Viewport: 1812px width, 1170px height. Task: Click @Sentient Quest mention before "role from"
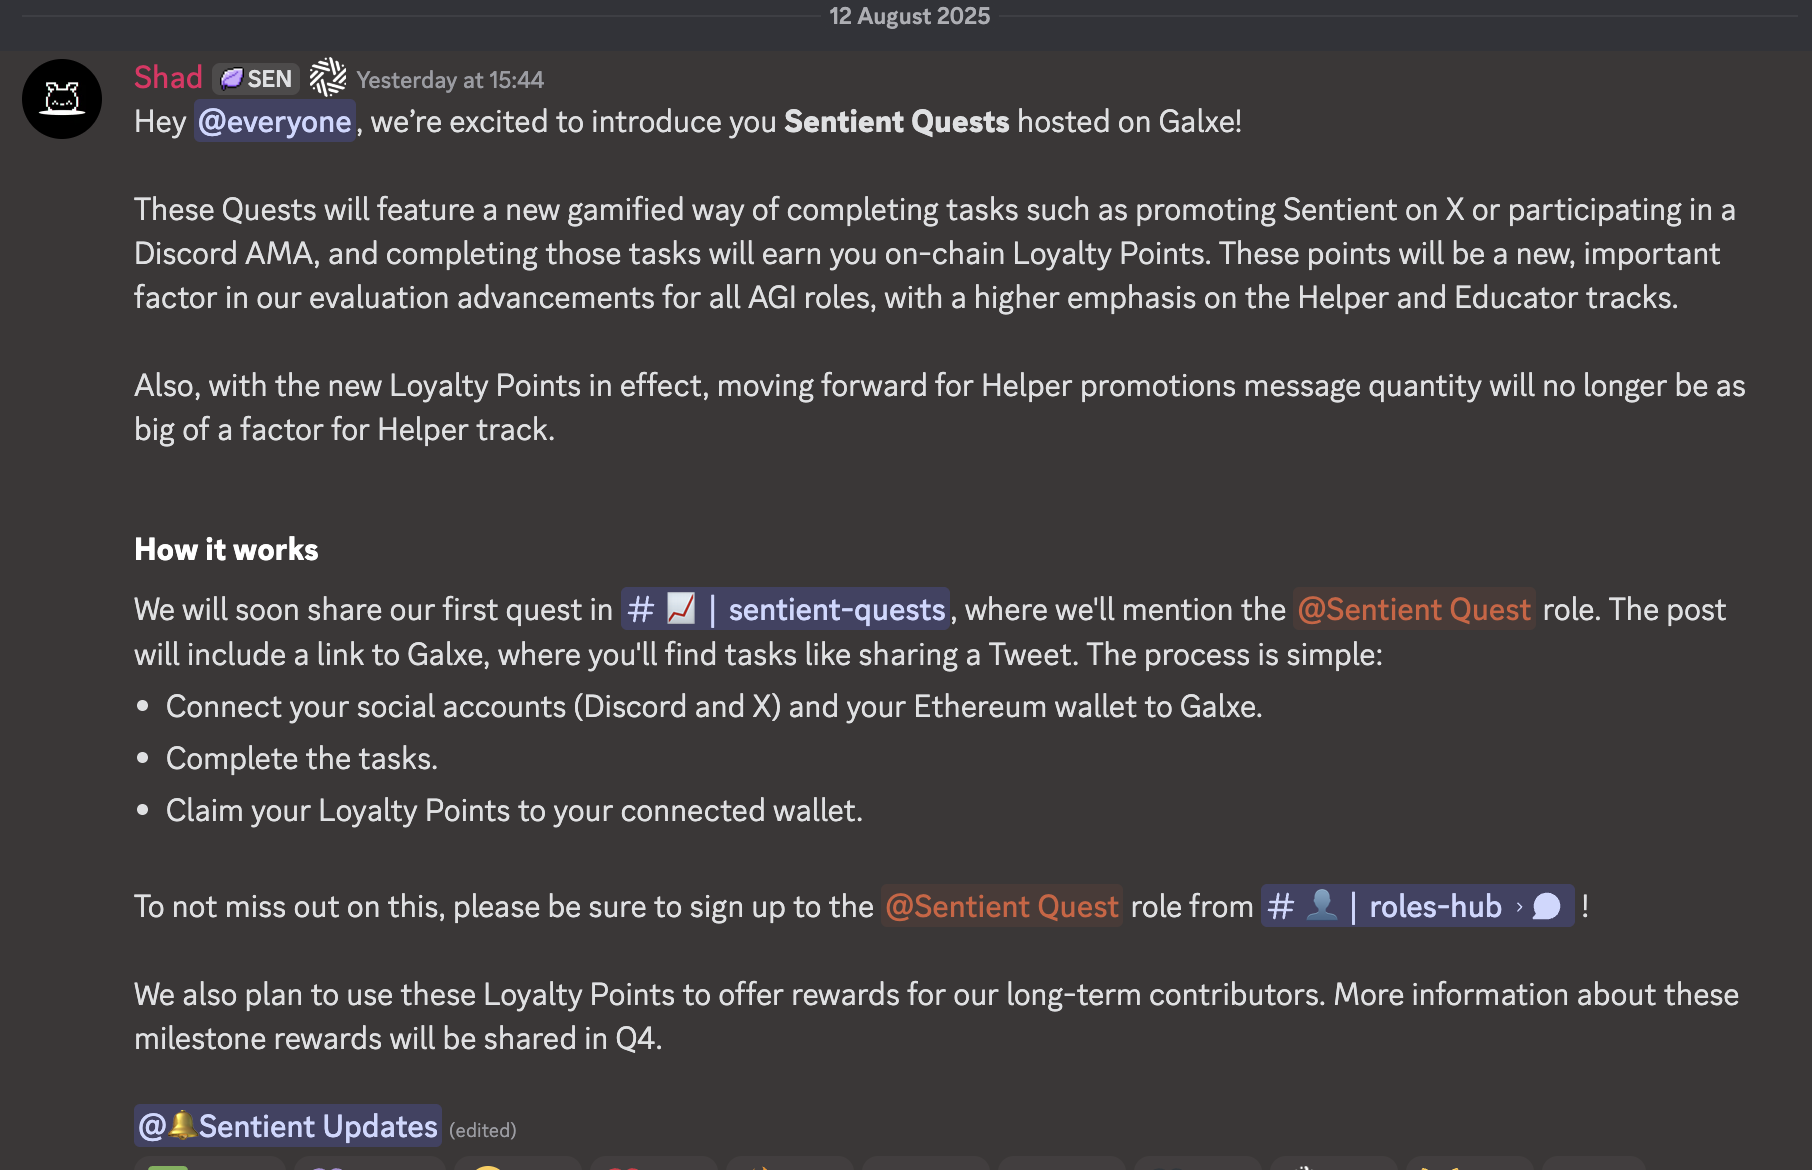click(1001, 907)
